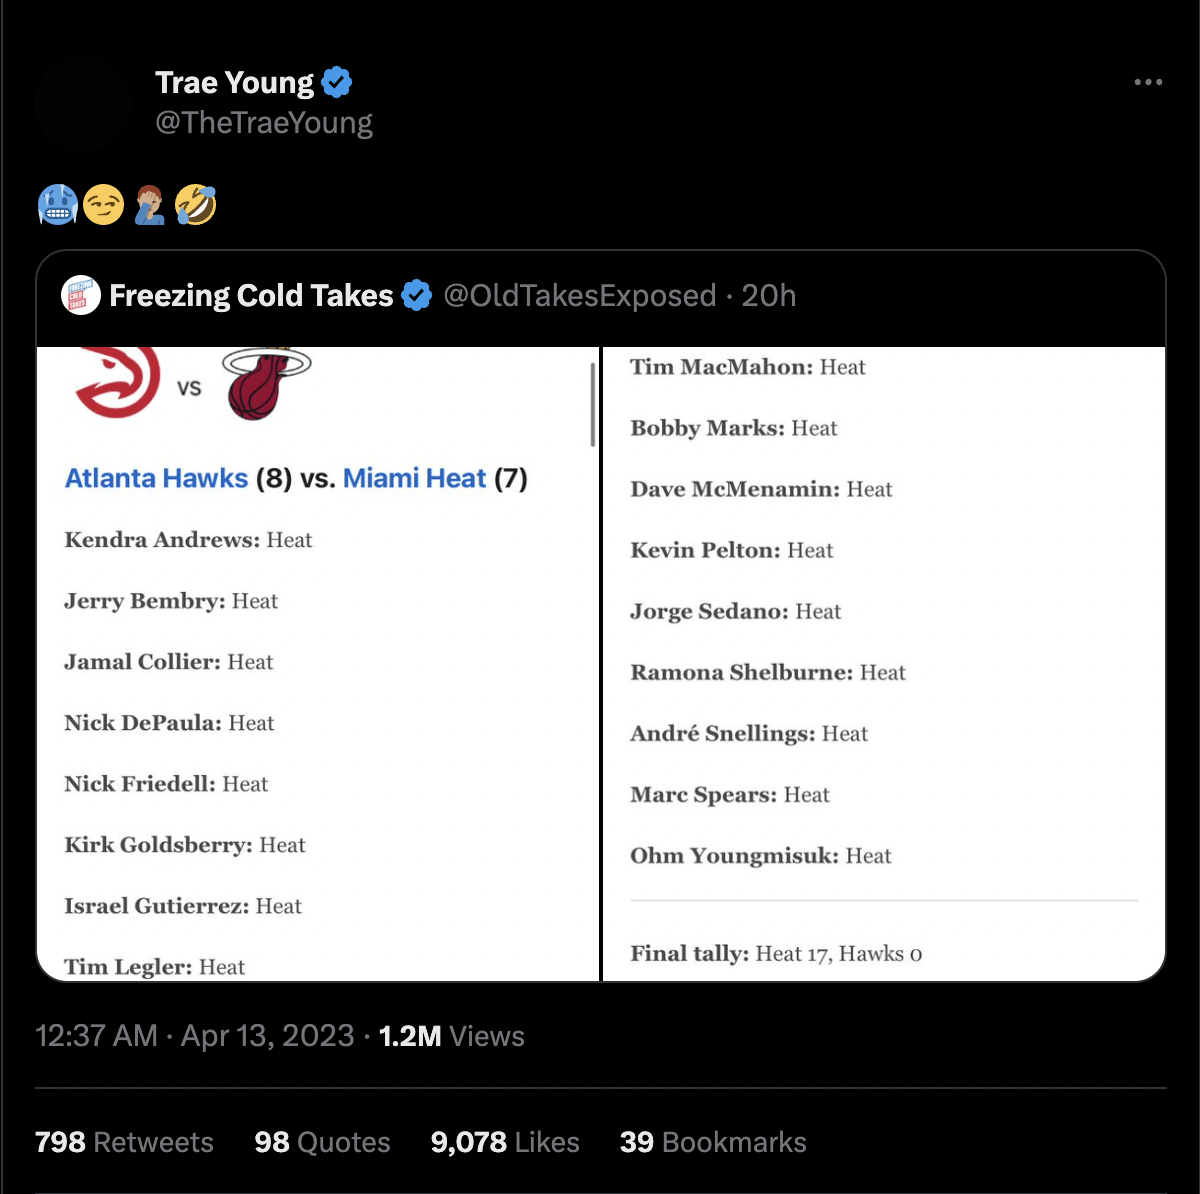Click the scrollbar in the left image
This screenshot has height=1194, width=1200.
tap(593, 404)
